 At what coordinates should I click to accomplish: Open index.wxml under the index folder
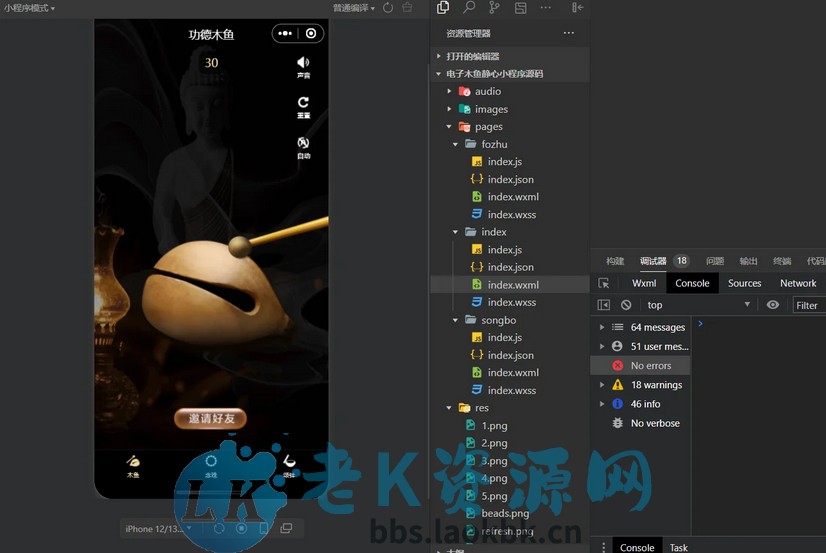coord(510,284)
